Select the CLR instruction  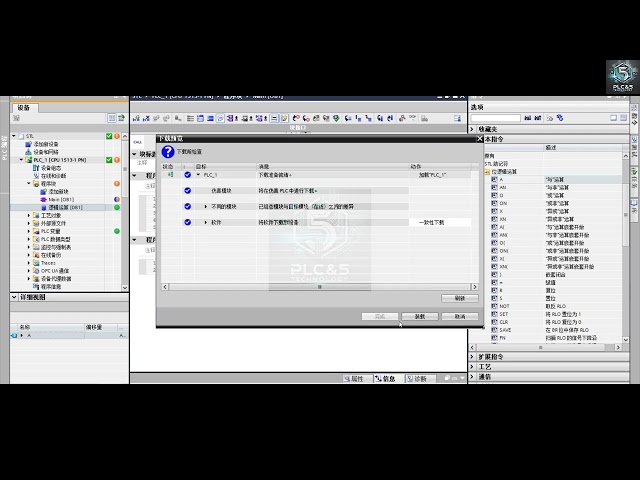(555, 322)
